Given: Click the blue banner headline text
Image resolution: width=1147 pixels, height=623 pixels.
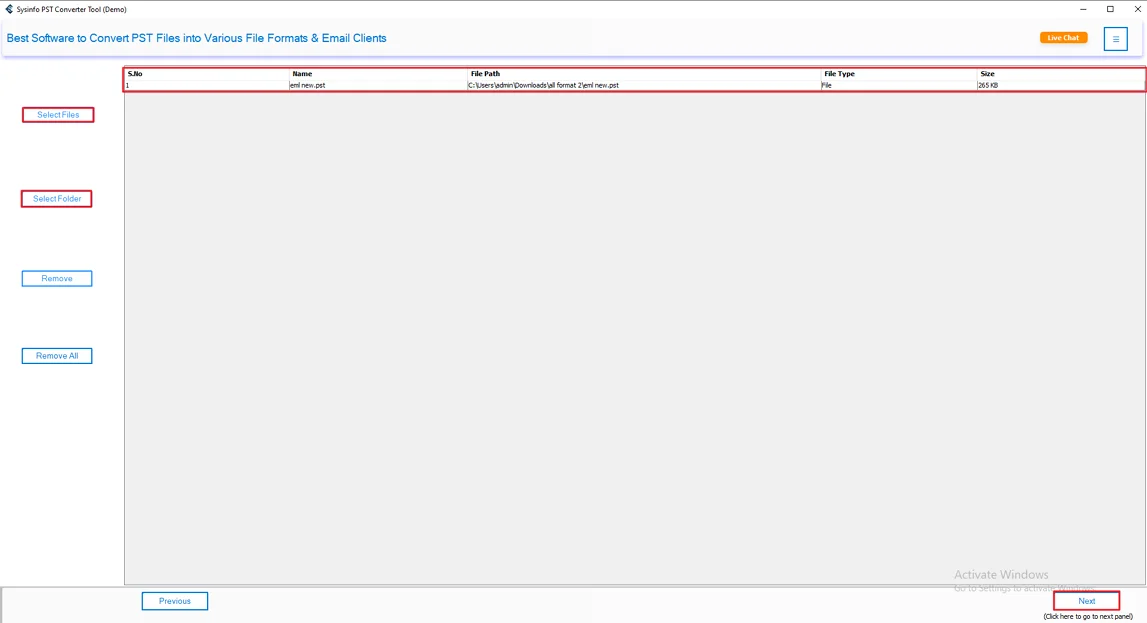Looking at the screenshot, I should (196, 37).
